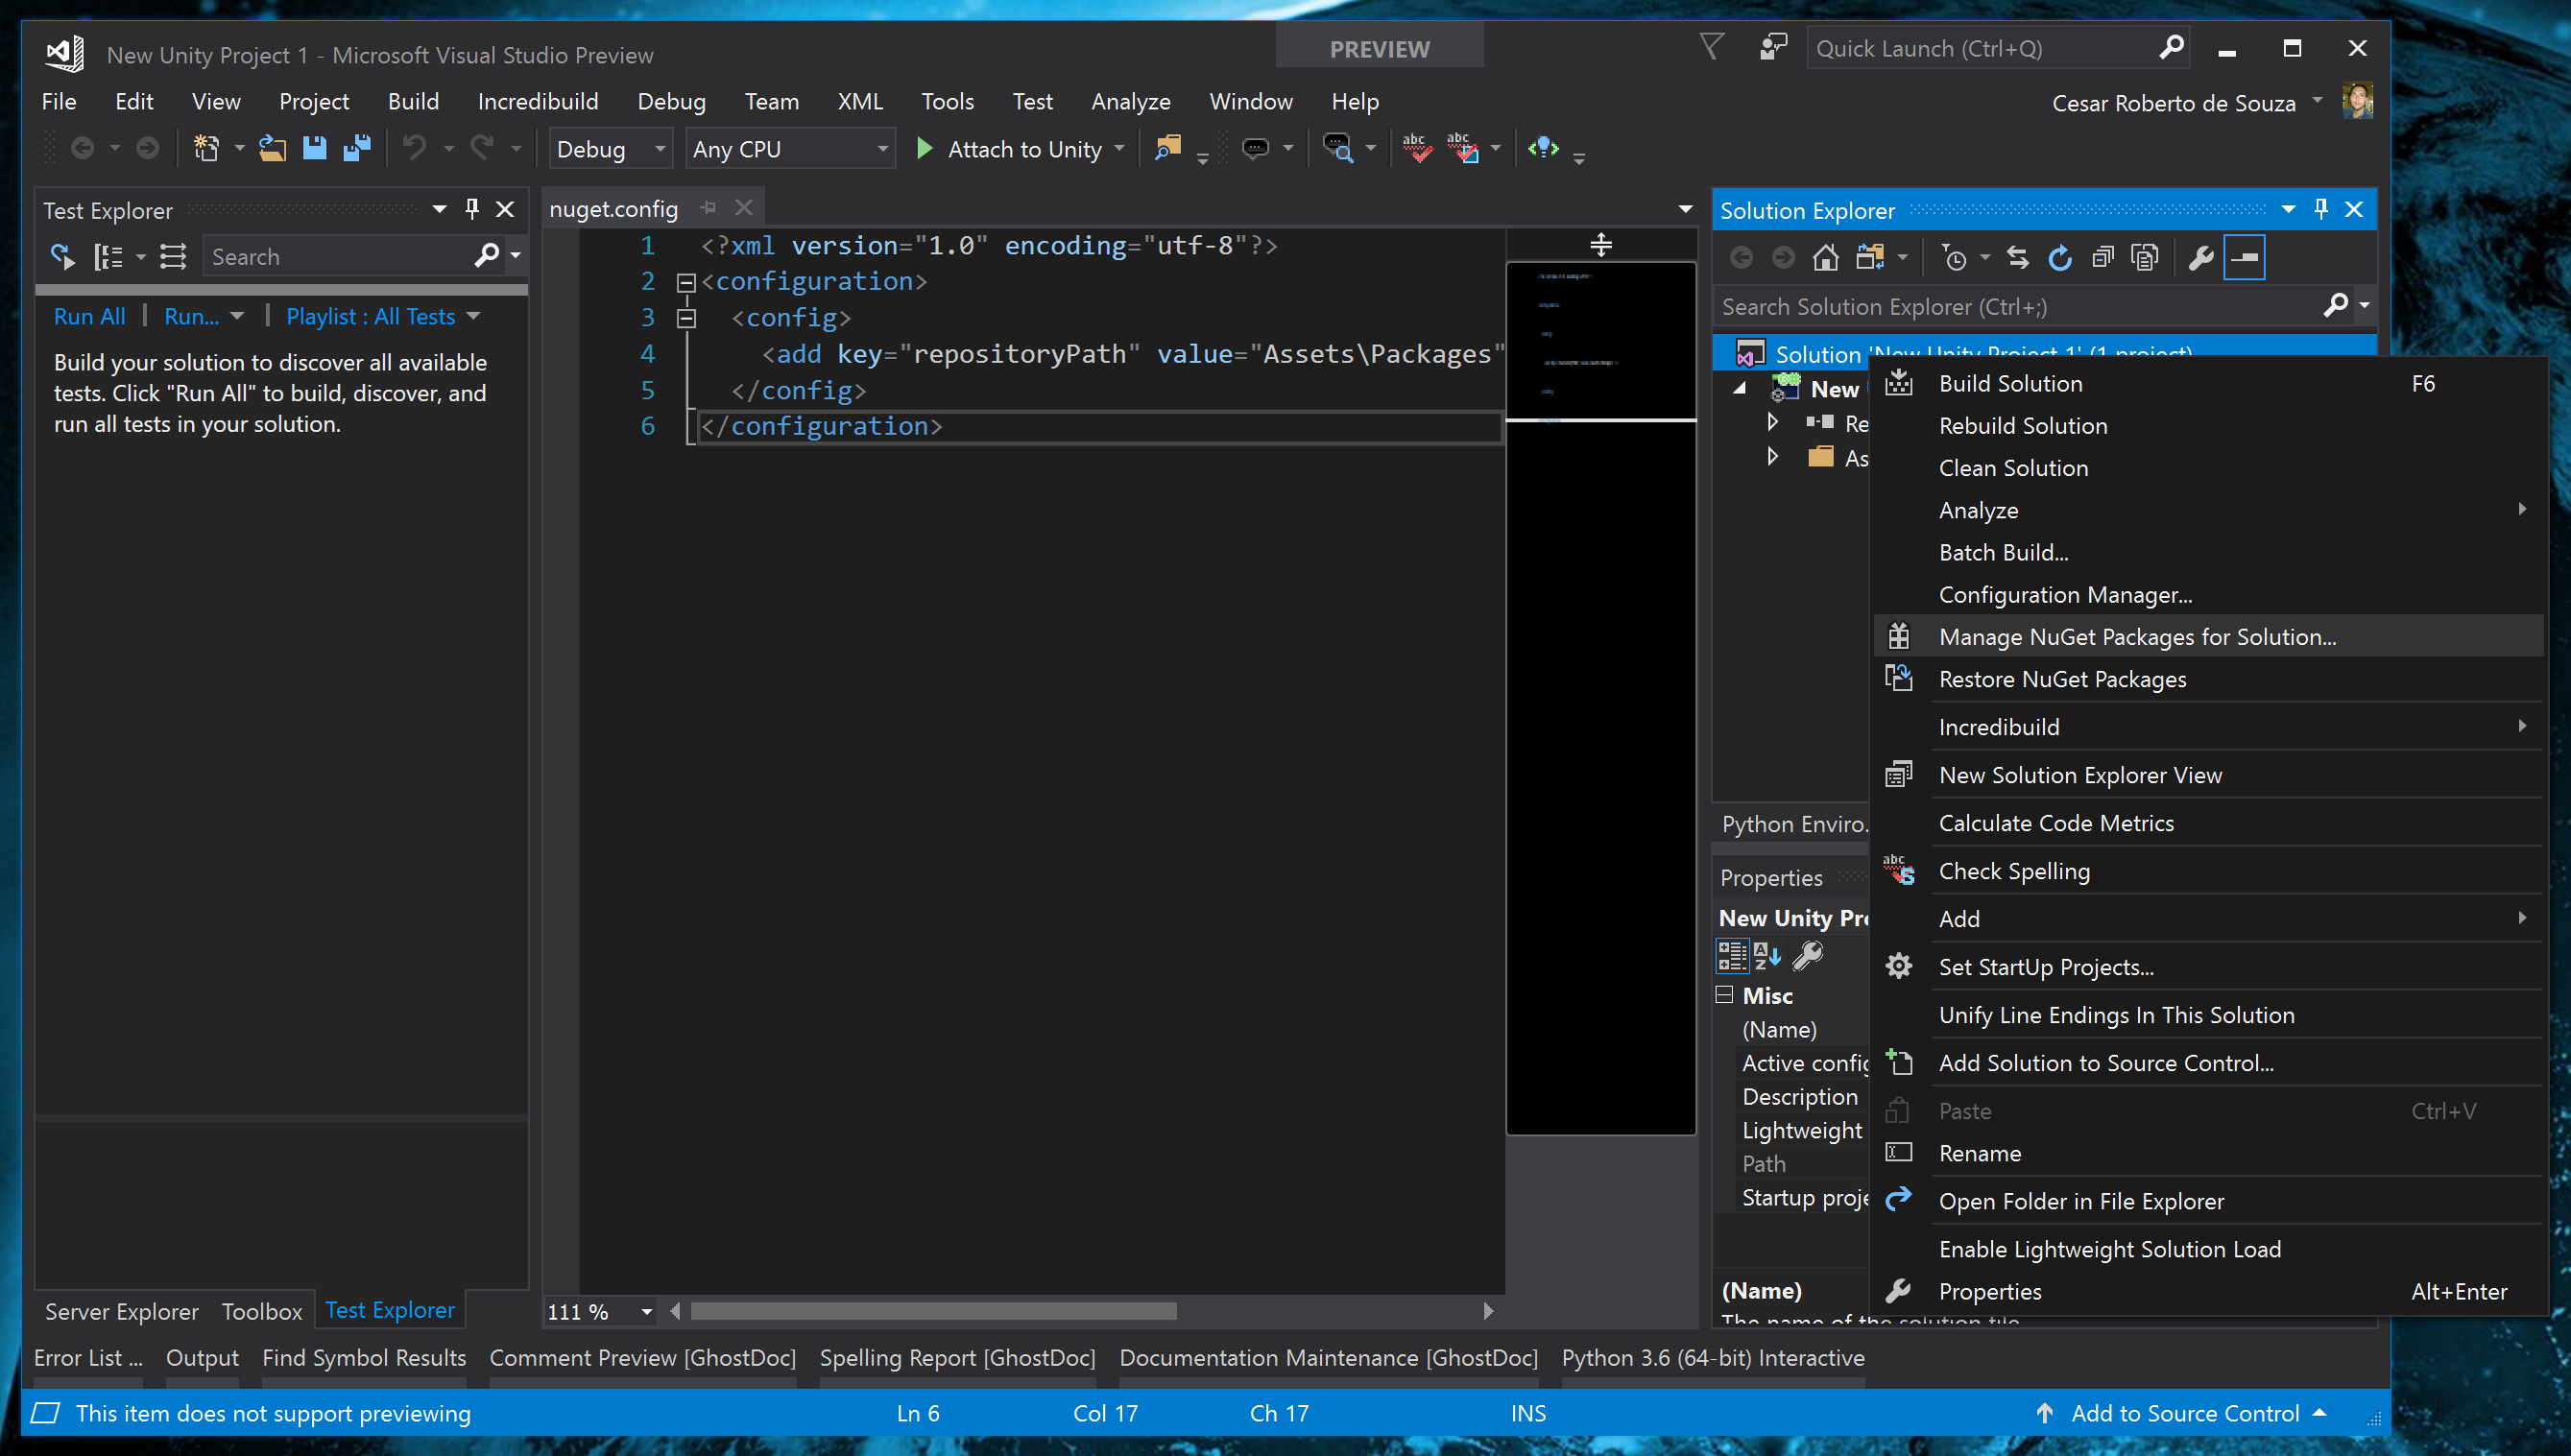Screen dimensions: 2571x1456
Task: Select Build Solution in context menu
Action: [2208, 384]
